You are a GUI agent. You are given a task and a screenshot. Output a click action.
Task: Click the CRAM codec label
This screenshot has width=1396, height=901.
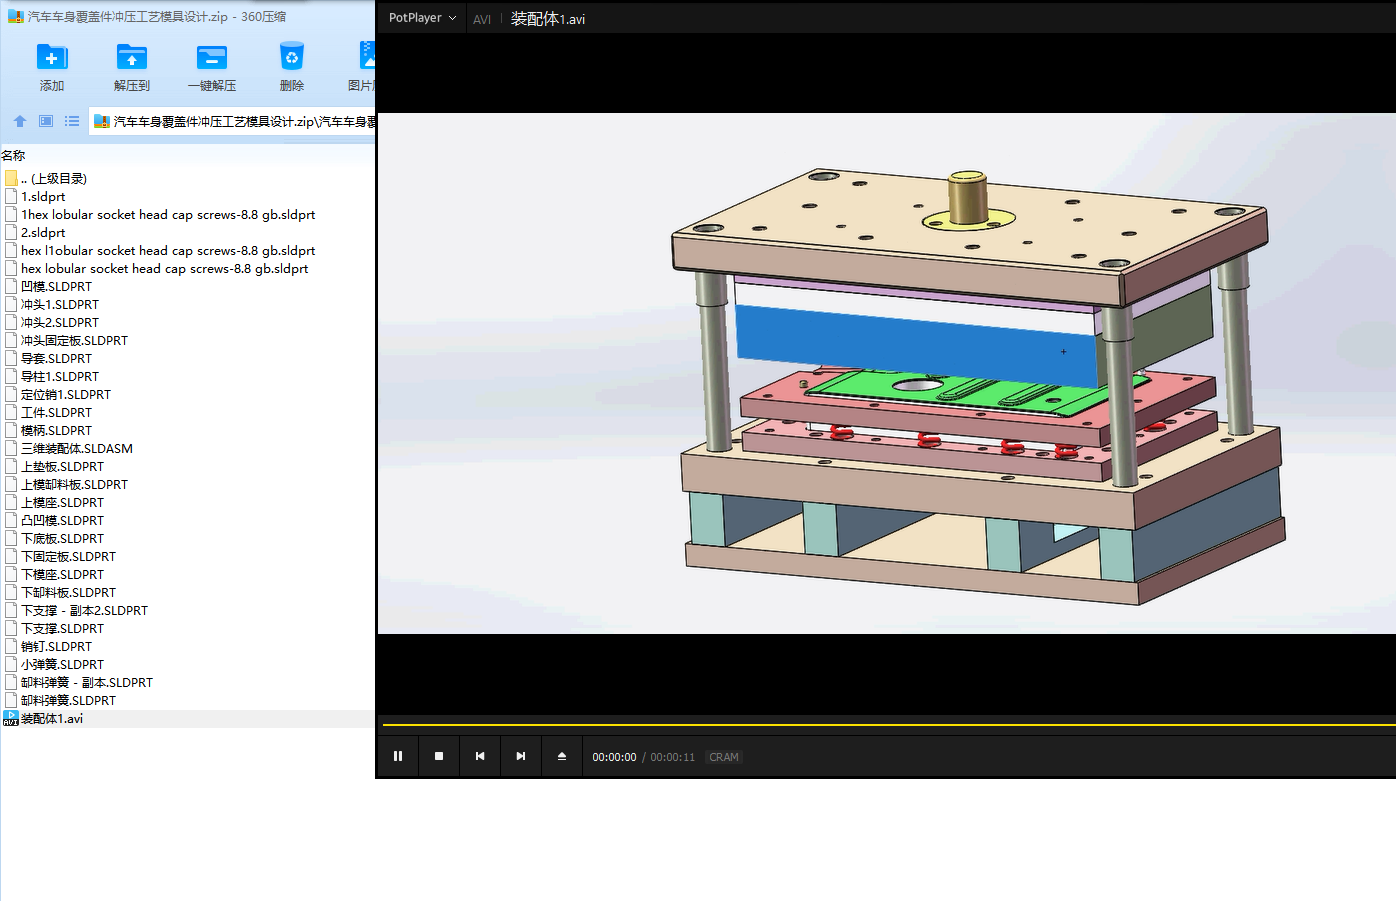pyautogui.click(x=724, y=757)
